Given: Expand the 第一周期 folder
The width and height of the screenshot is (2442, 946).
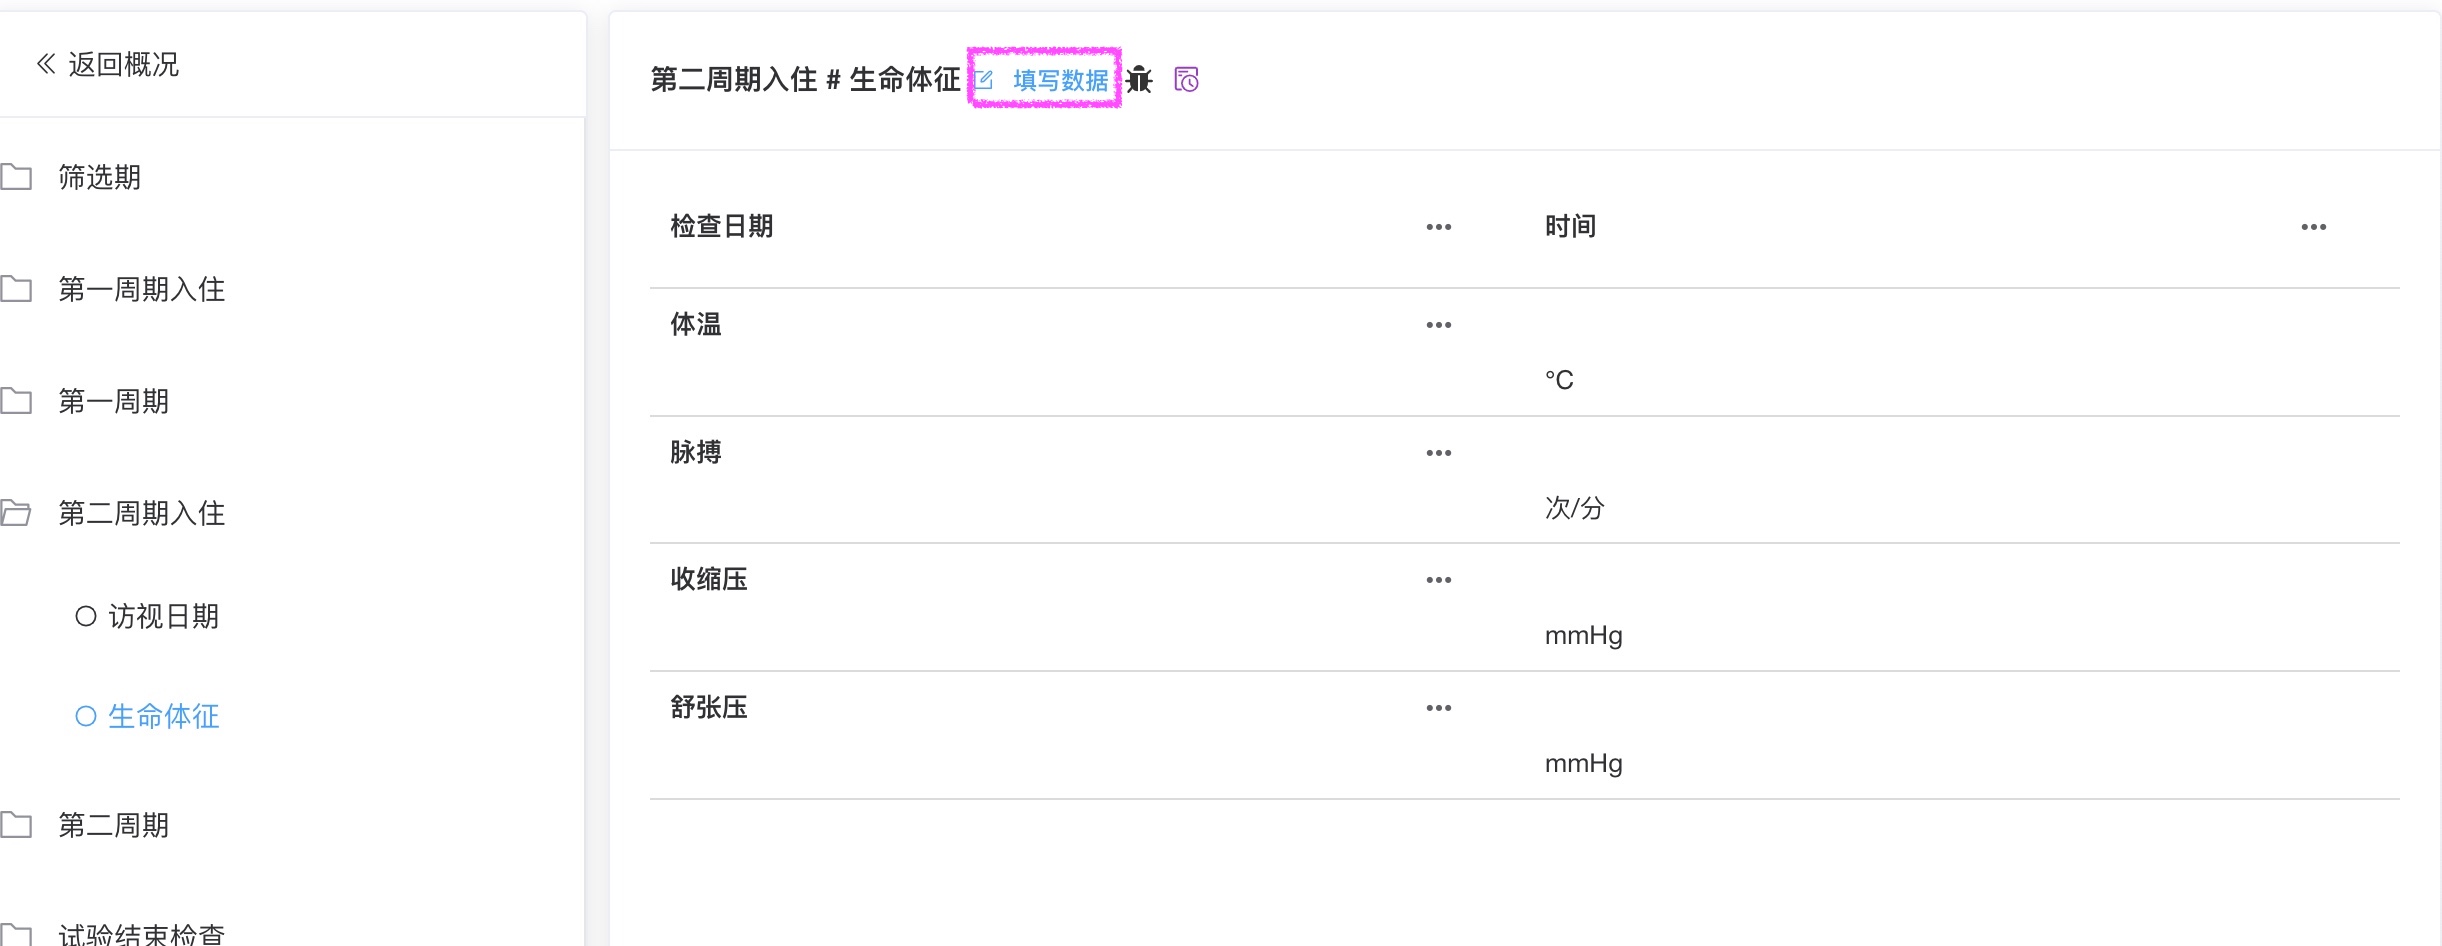Looking at the screenshot, I should click(113, 401).
